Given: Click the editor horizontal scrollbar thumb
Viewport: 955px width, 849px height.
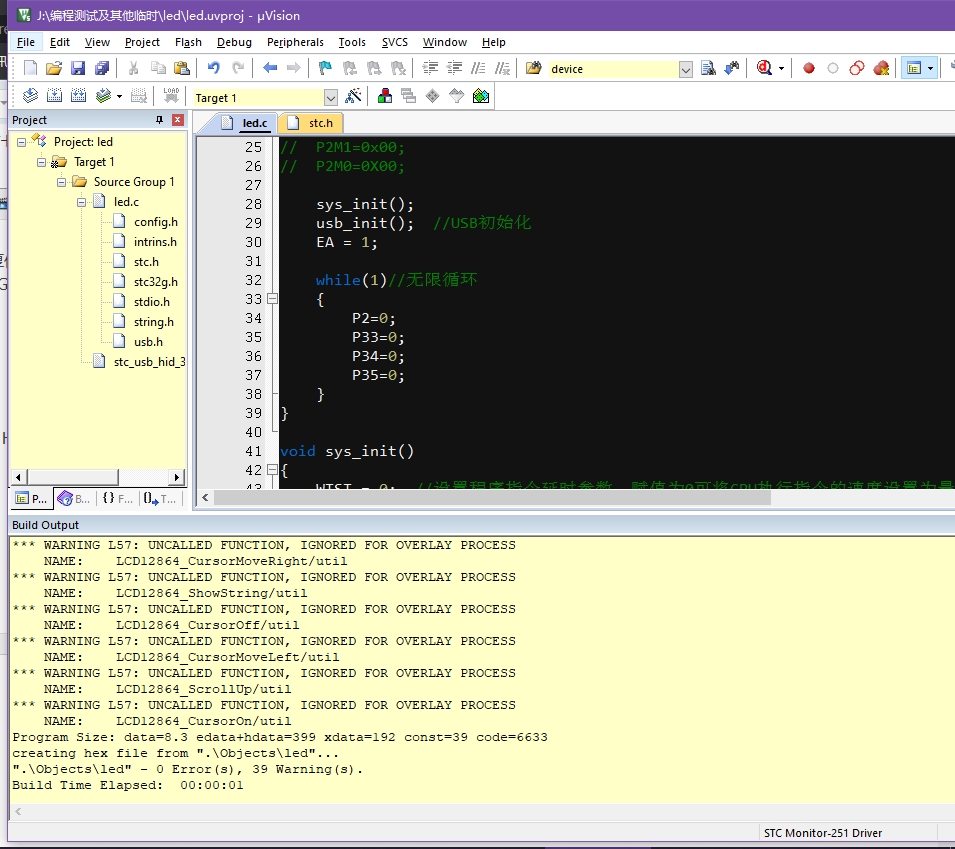Looking at the screenshot, I should 492,498.
